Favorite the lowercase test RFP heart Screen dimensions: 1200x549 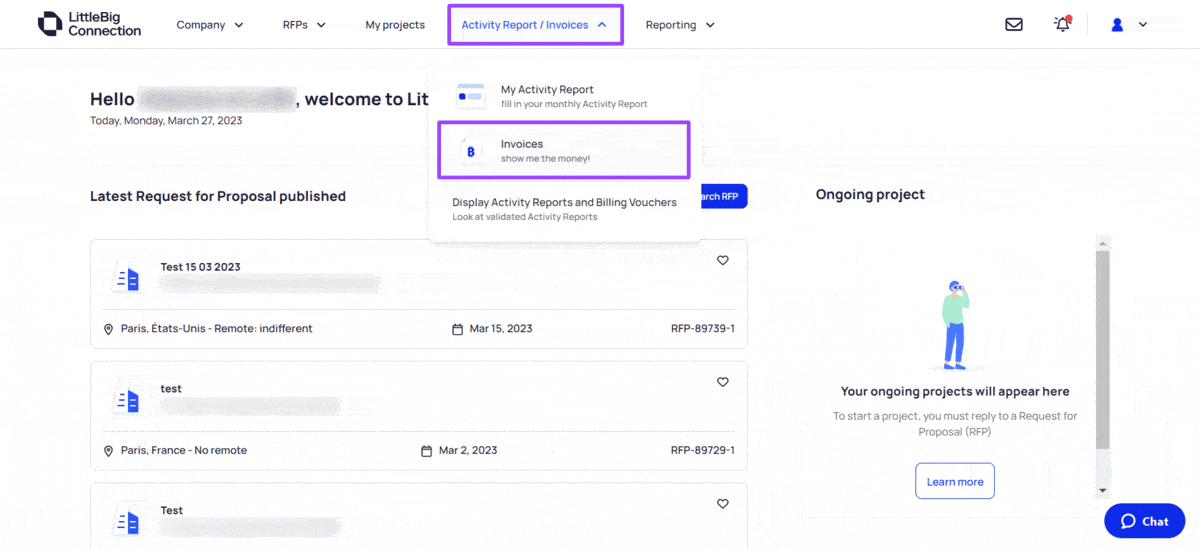tap(723, 382)
